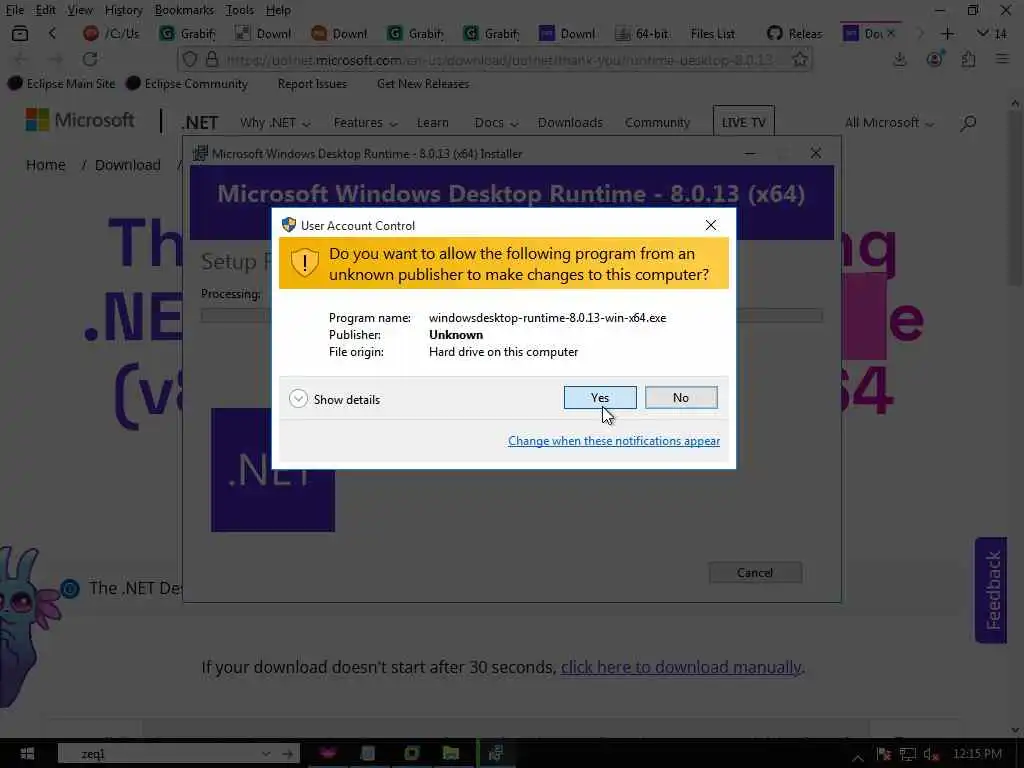
Task: Click Yes in User Account Control dialog
Action: coord(600,398)
